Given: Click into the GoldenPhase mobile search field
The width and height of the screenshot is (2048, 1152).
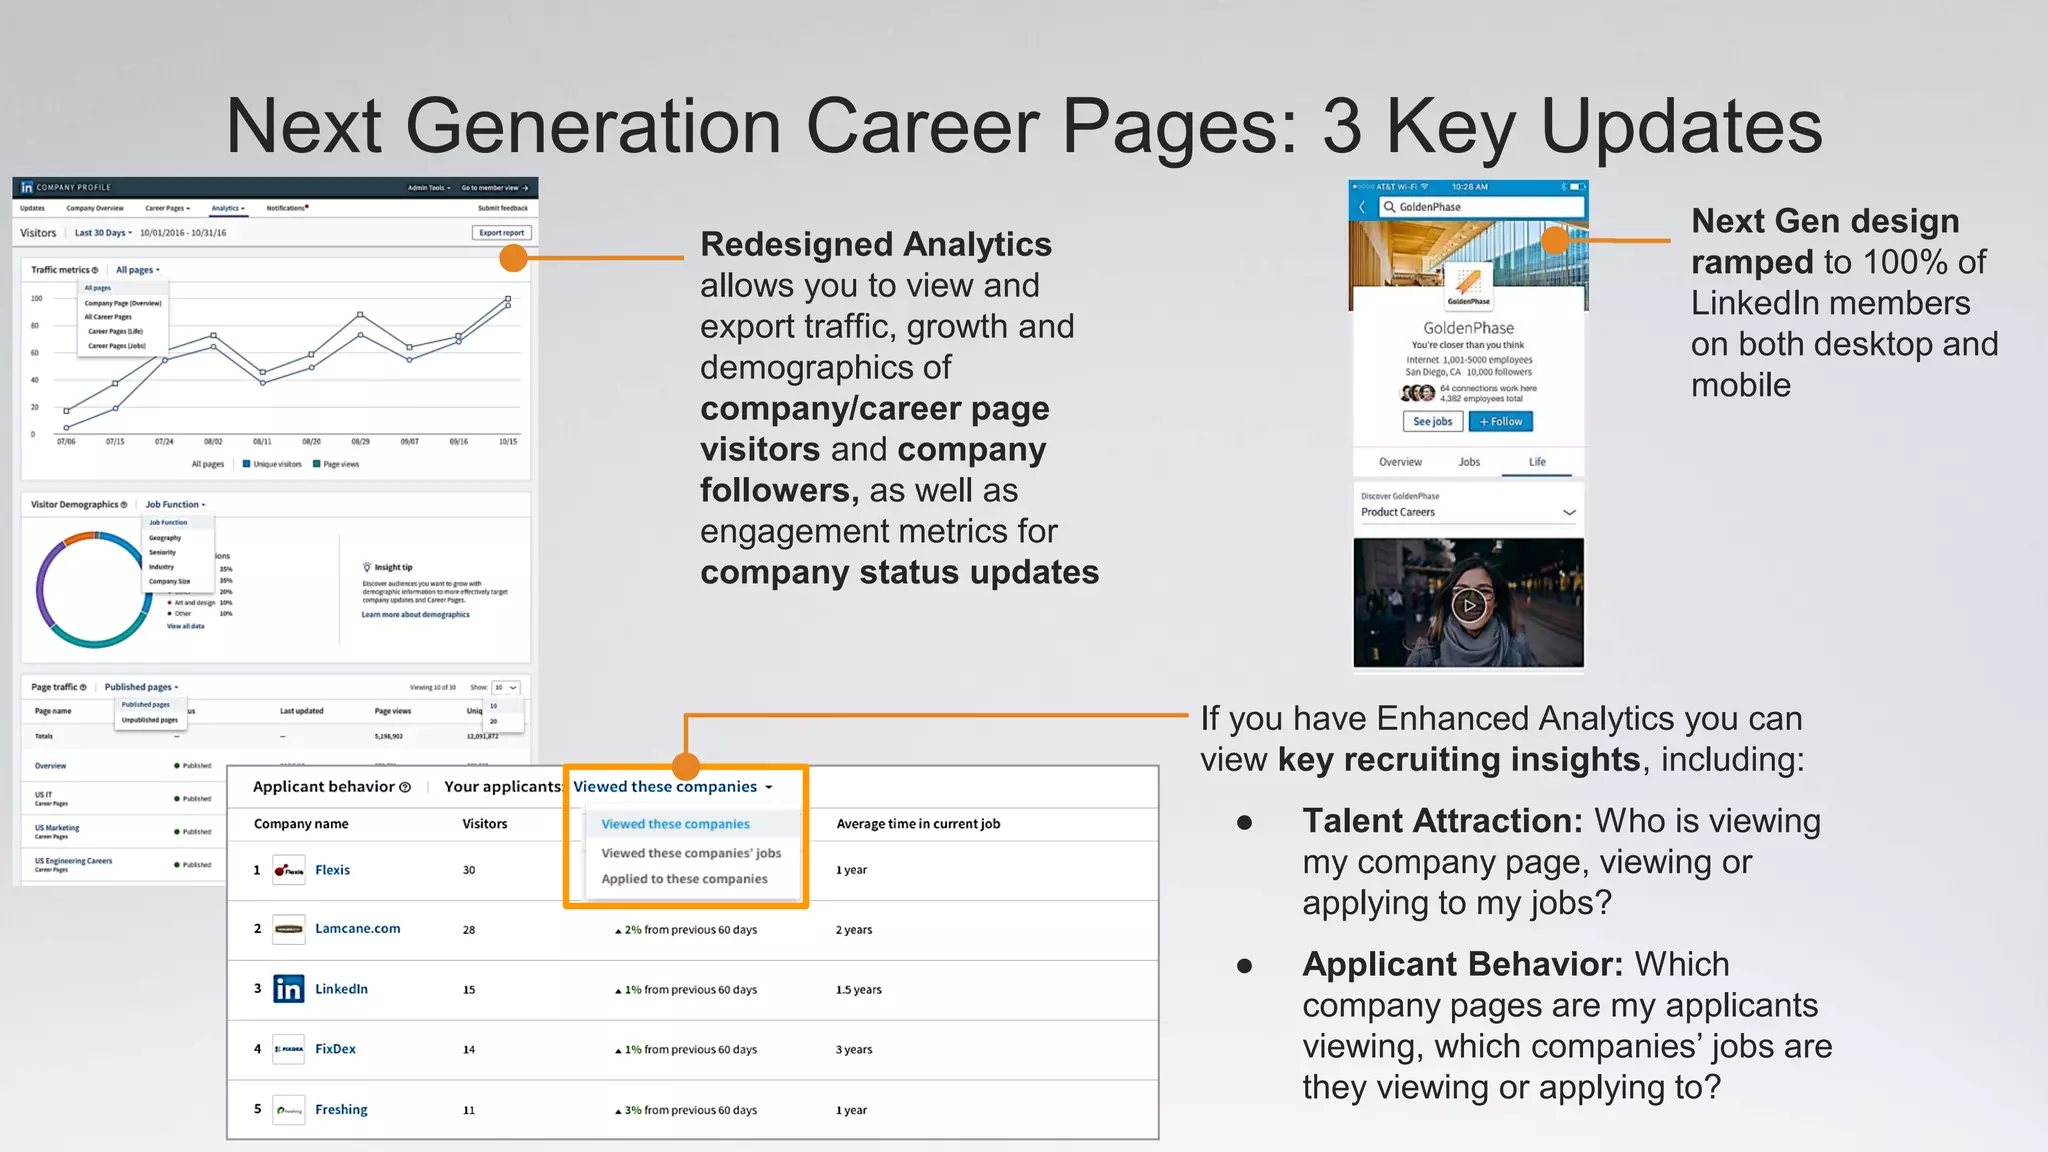Looking at the screenshot, I should (x=1482, y=207).
